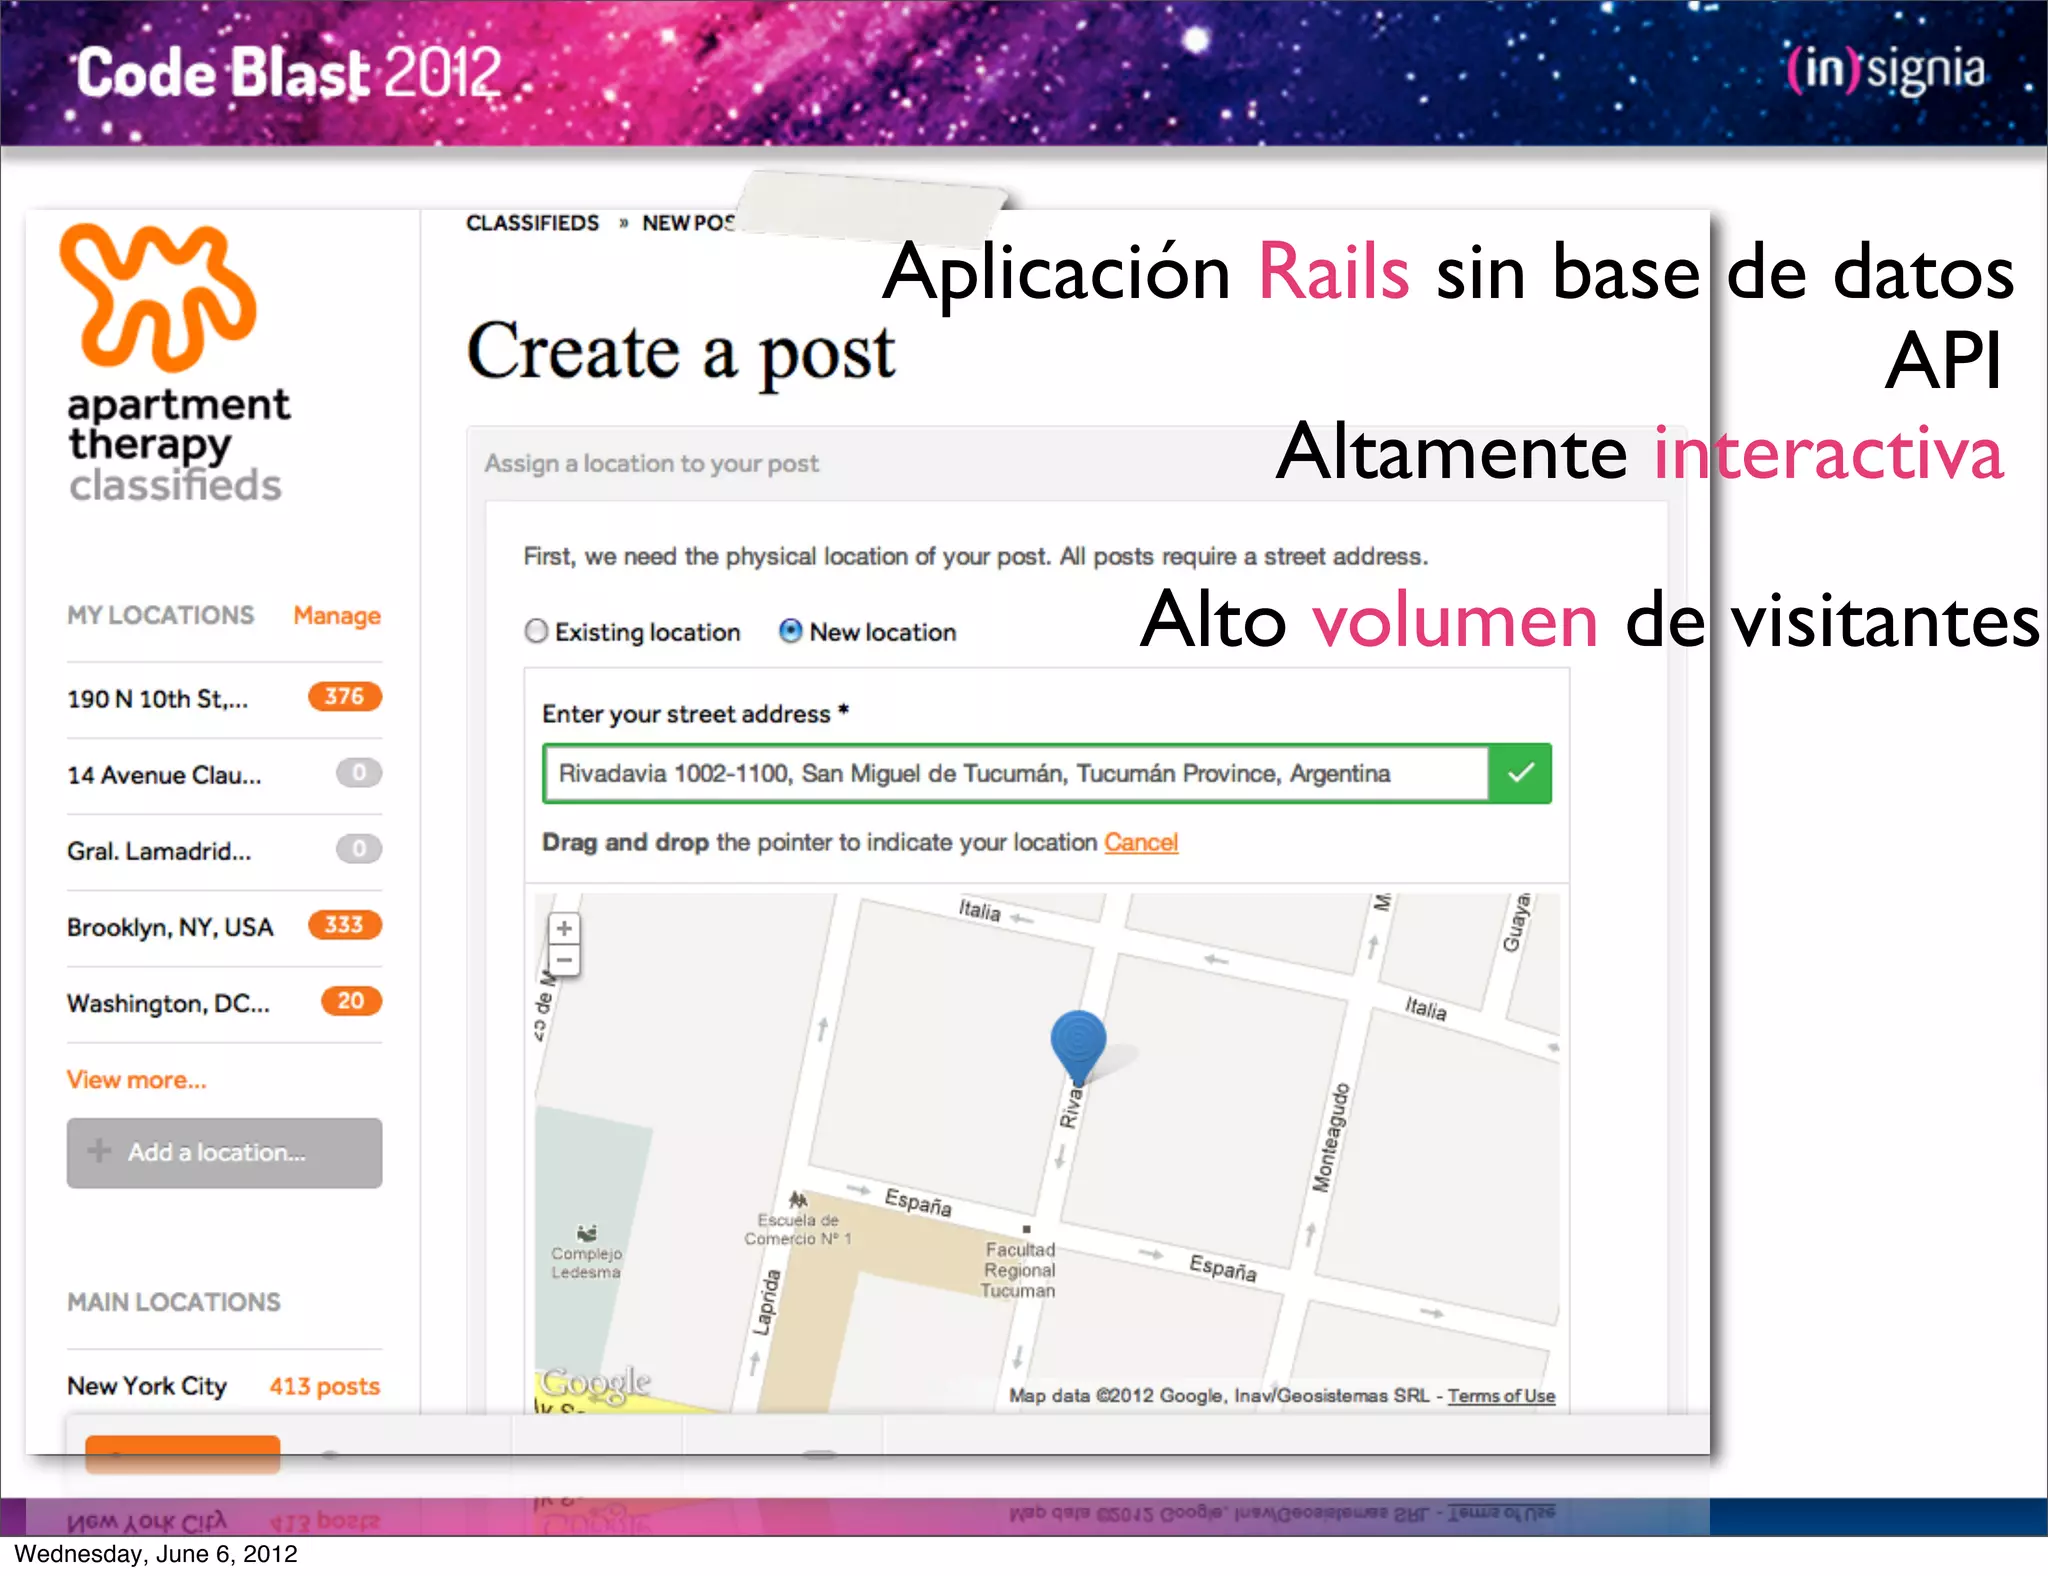Open the View more locations link
The height and width of the screenshot is (1576, 2048).
[137, 1080]
